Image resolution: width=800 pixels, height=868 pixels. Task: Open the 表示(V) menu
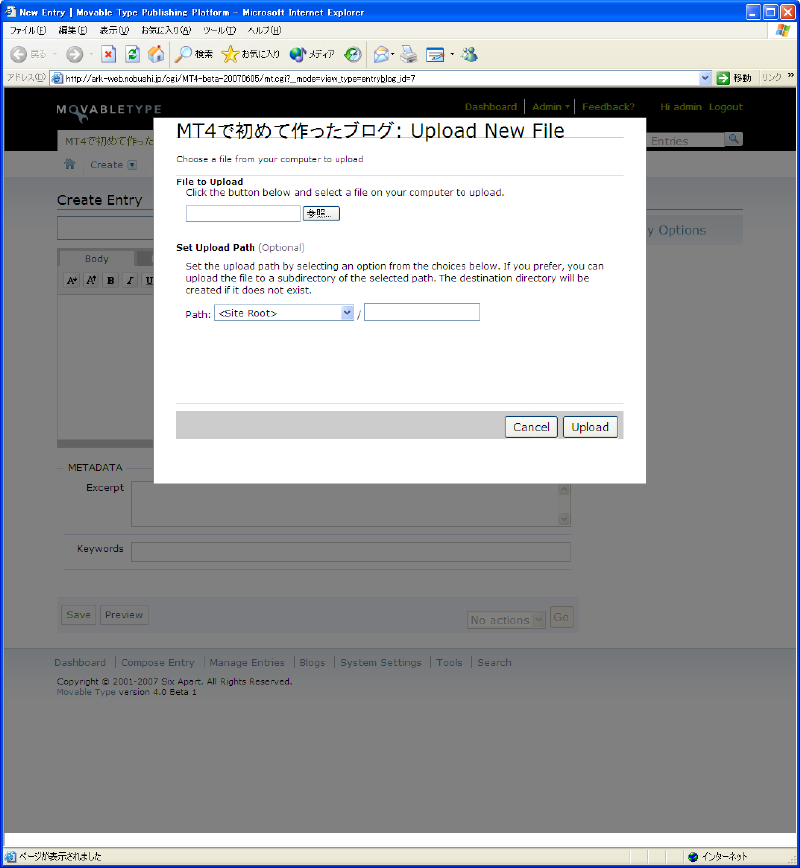tap(114, 31)
